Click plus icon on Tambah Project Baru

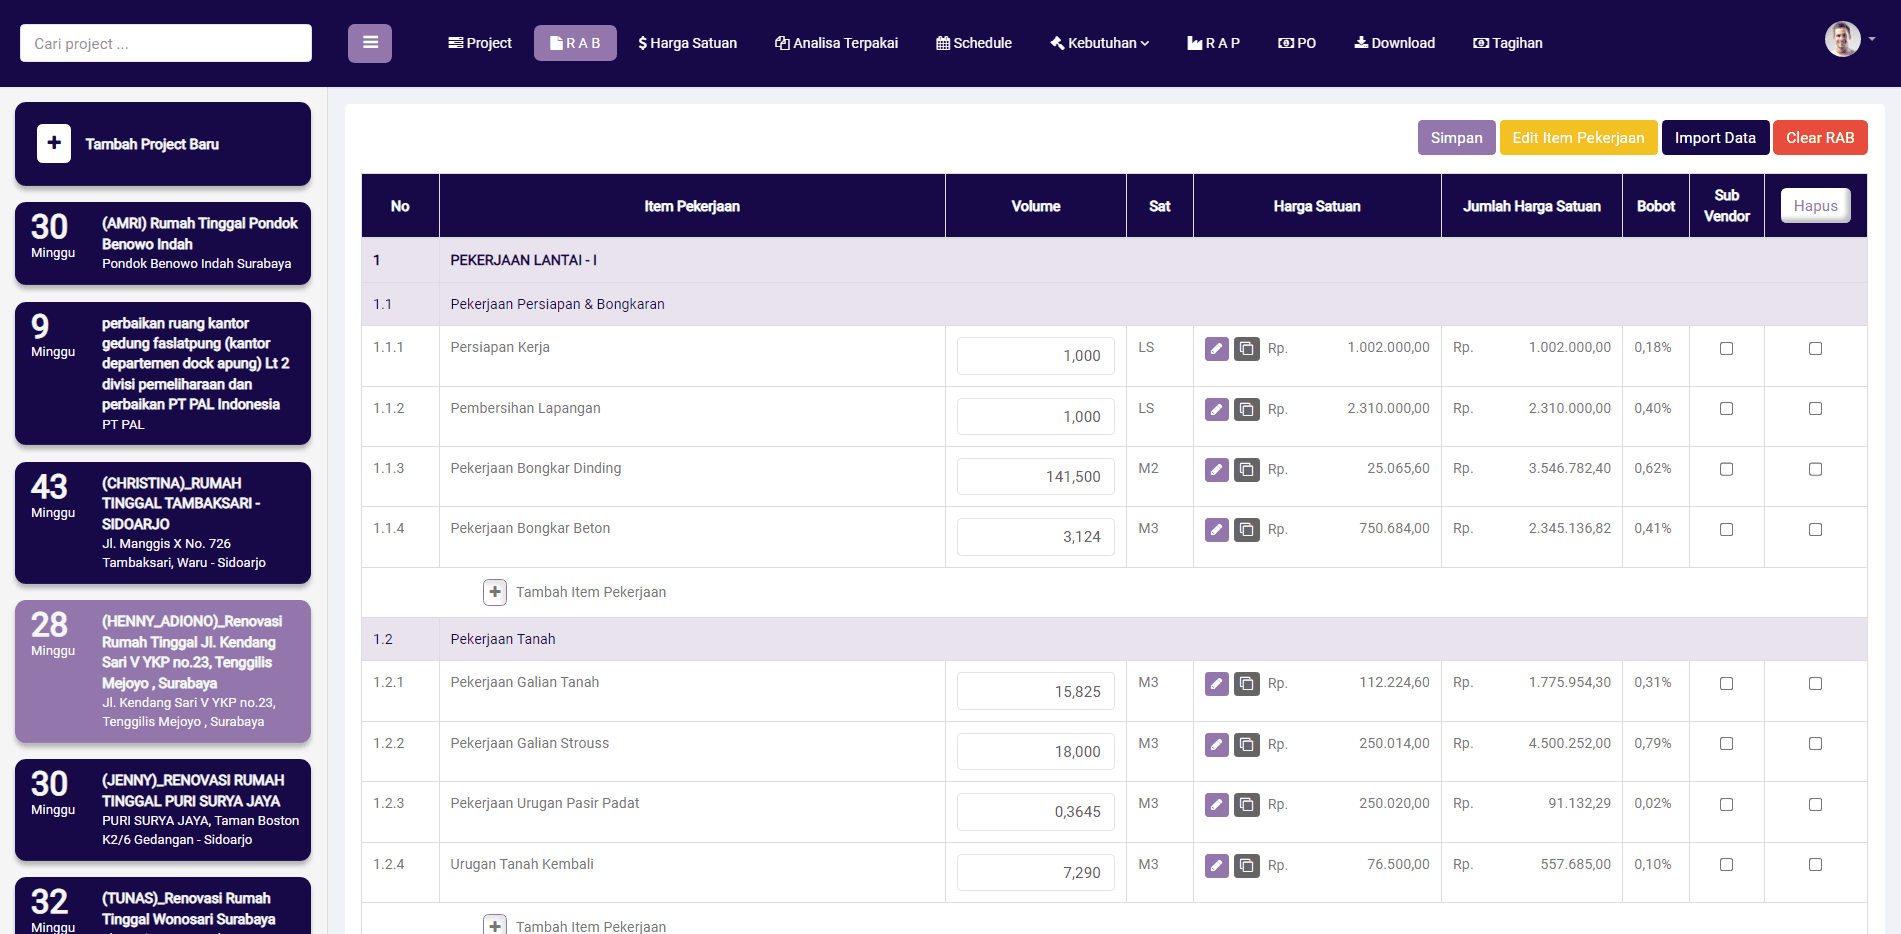coord(54,144)
